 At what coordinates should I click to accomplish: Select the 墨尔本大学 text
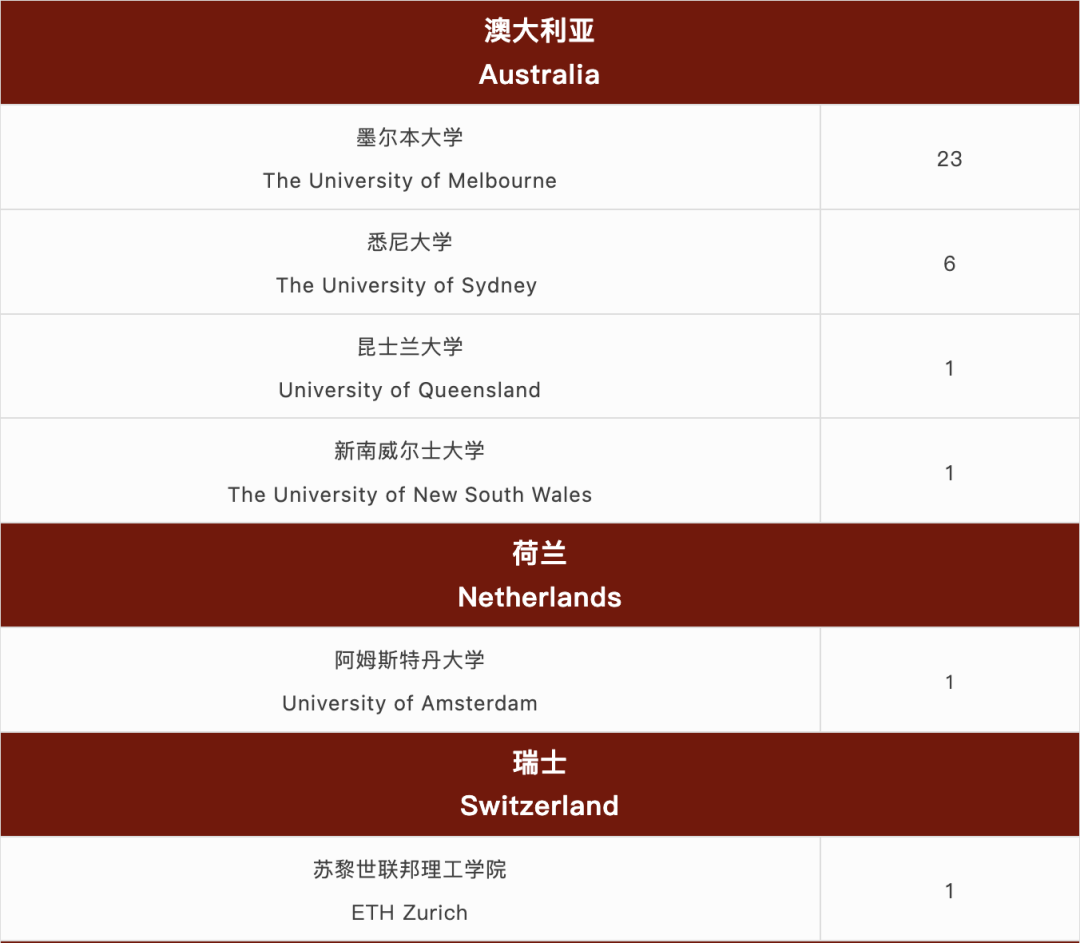pyautogui.click(x=410, y=137)
